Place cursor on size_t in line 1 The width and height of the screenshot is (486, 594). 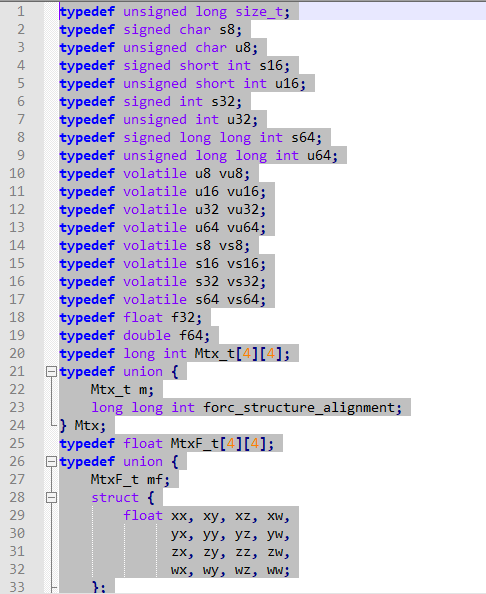click(259, 12)
